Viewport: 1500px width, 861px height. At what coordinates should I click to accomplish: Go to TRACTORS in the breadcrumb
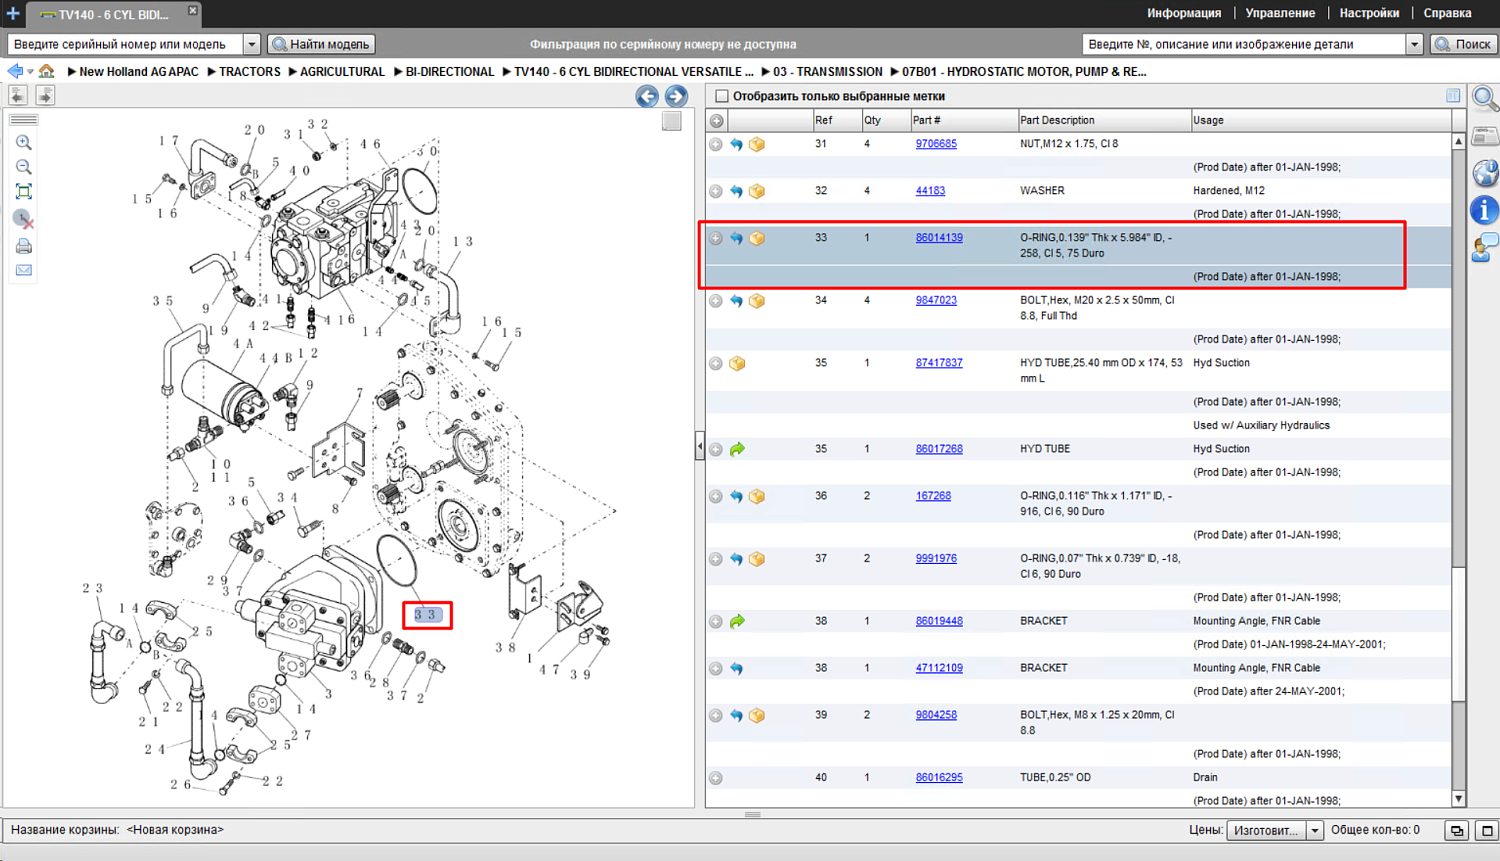pos(249,72)
